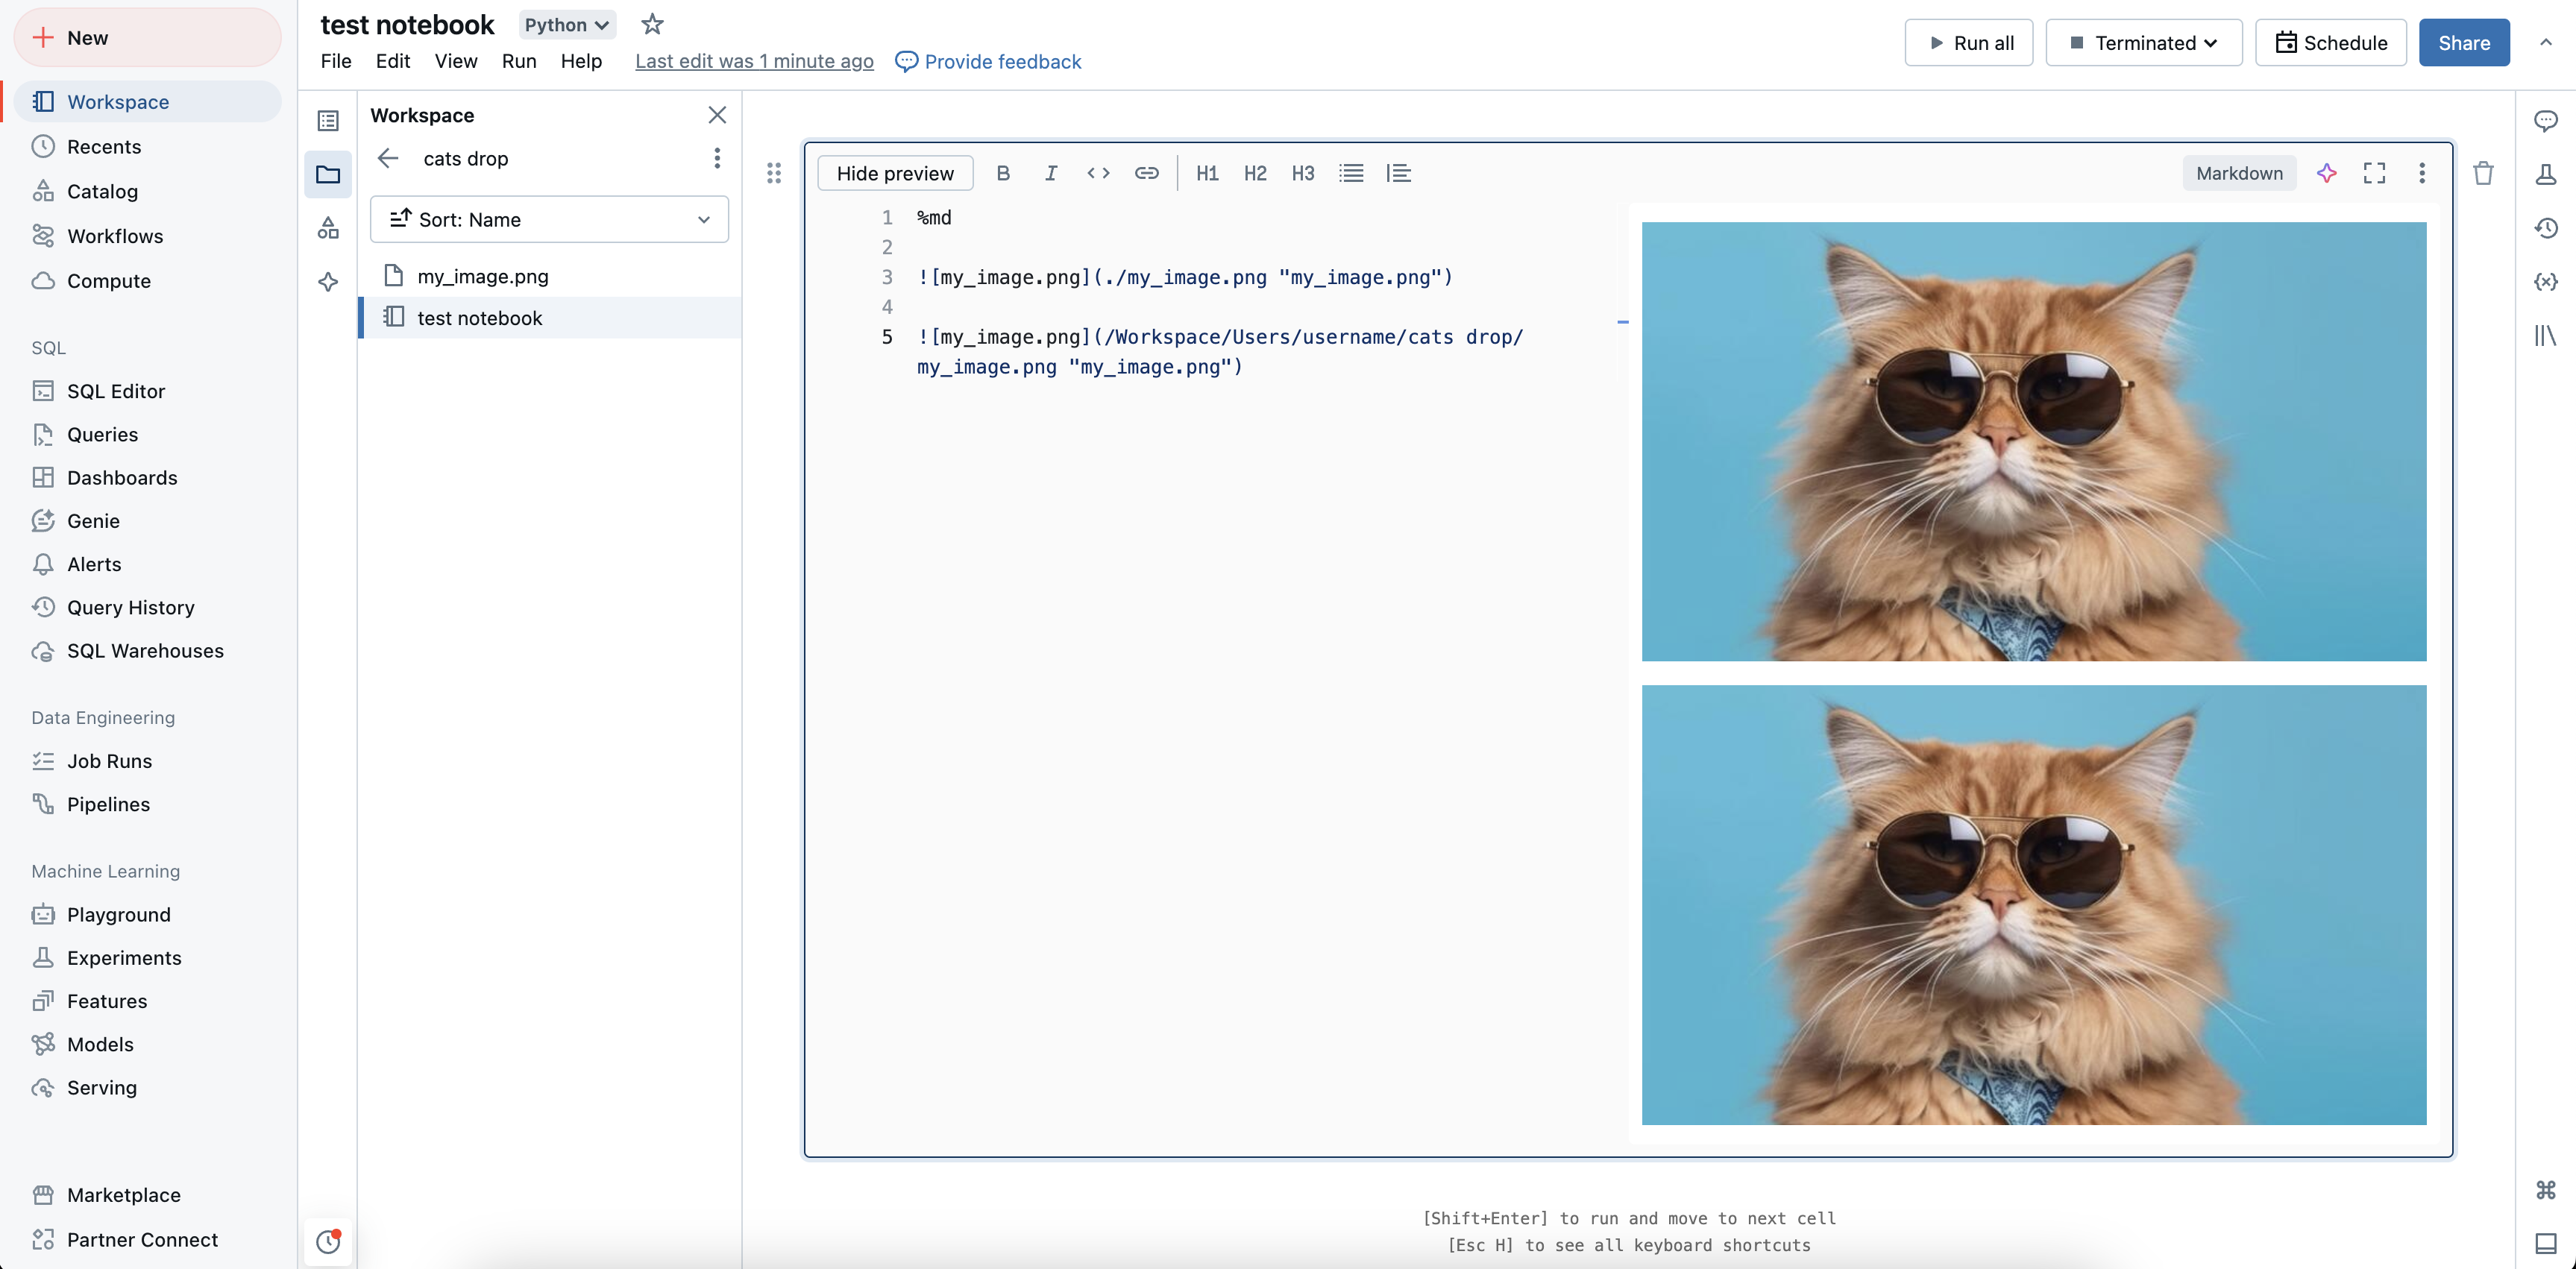2576x1269 pixels.
Task: Toggle the H1 heading format
Action: coord(1207,172)
